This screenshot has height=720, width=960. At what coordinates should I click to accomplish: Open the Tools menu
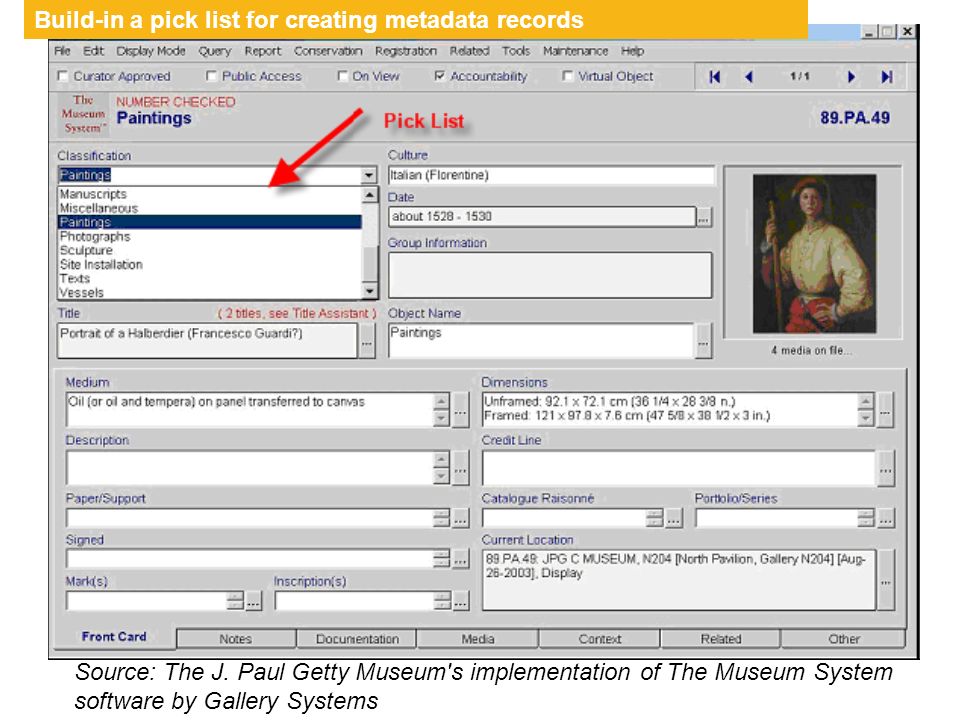[516, 51]
